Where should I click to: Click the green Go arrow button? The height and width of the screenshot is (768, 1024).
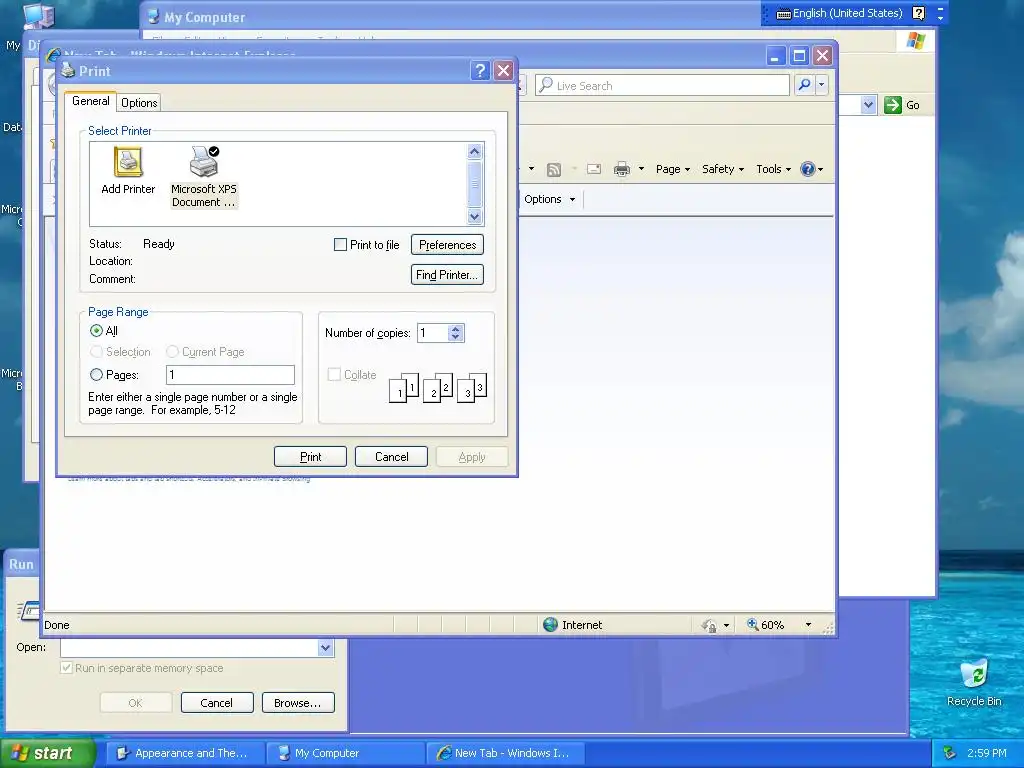click(x=893, y=104)
